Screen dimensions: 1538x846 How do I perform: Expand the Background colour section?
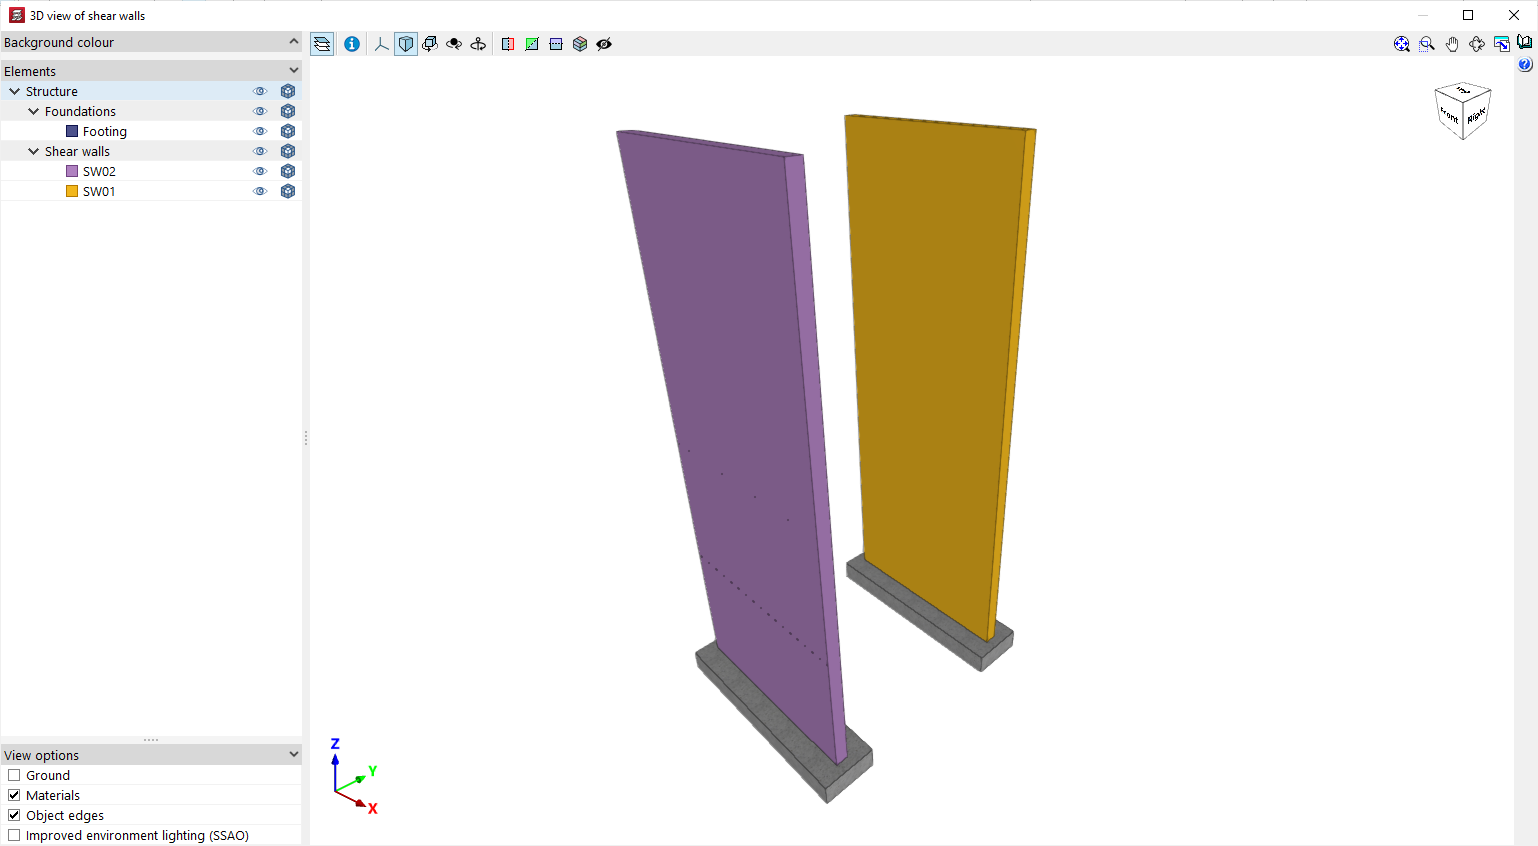(293, 42)
